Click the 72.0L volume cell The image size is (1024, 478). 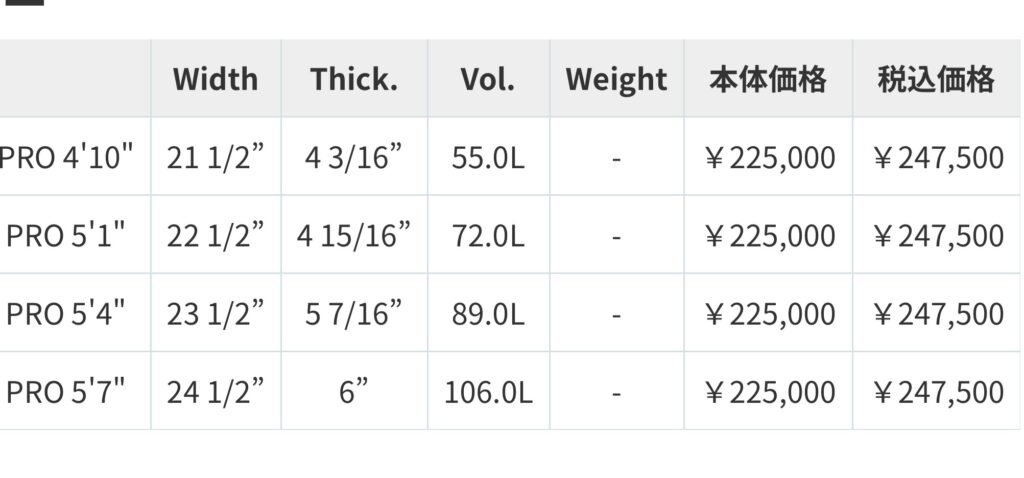[x=488, y=236]
